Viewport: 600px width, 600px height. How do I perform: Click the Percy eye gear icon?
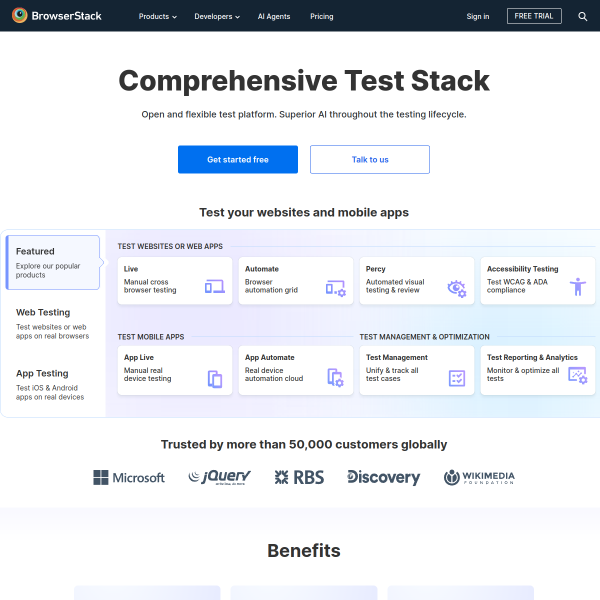click(457, 288)
